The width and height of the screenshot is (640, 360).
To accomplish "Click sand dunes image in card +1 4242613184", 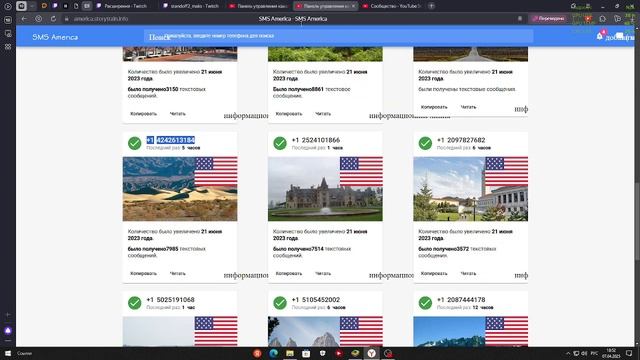I will pyautogui.click(x=180, y=189).
